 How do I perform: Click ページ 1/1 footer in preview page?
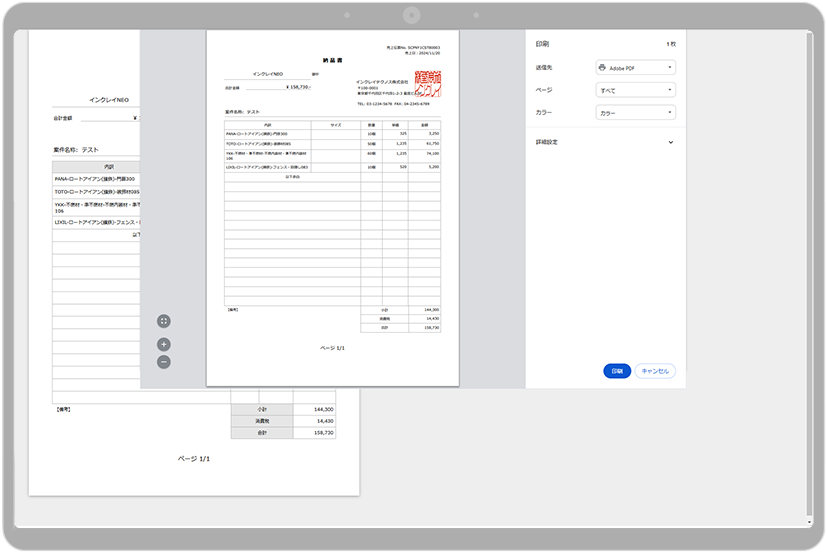pos(332,348)
